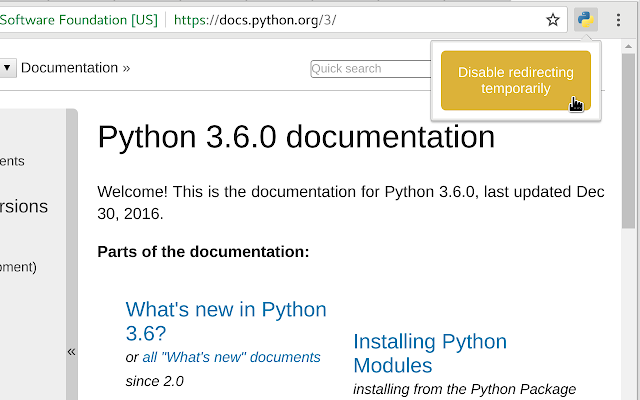Open the Chrome three-dot menu
The image size is (640, 400).
point(618,20)
